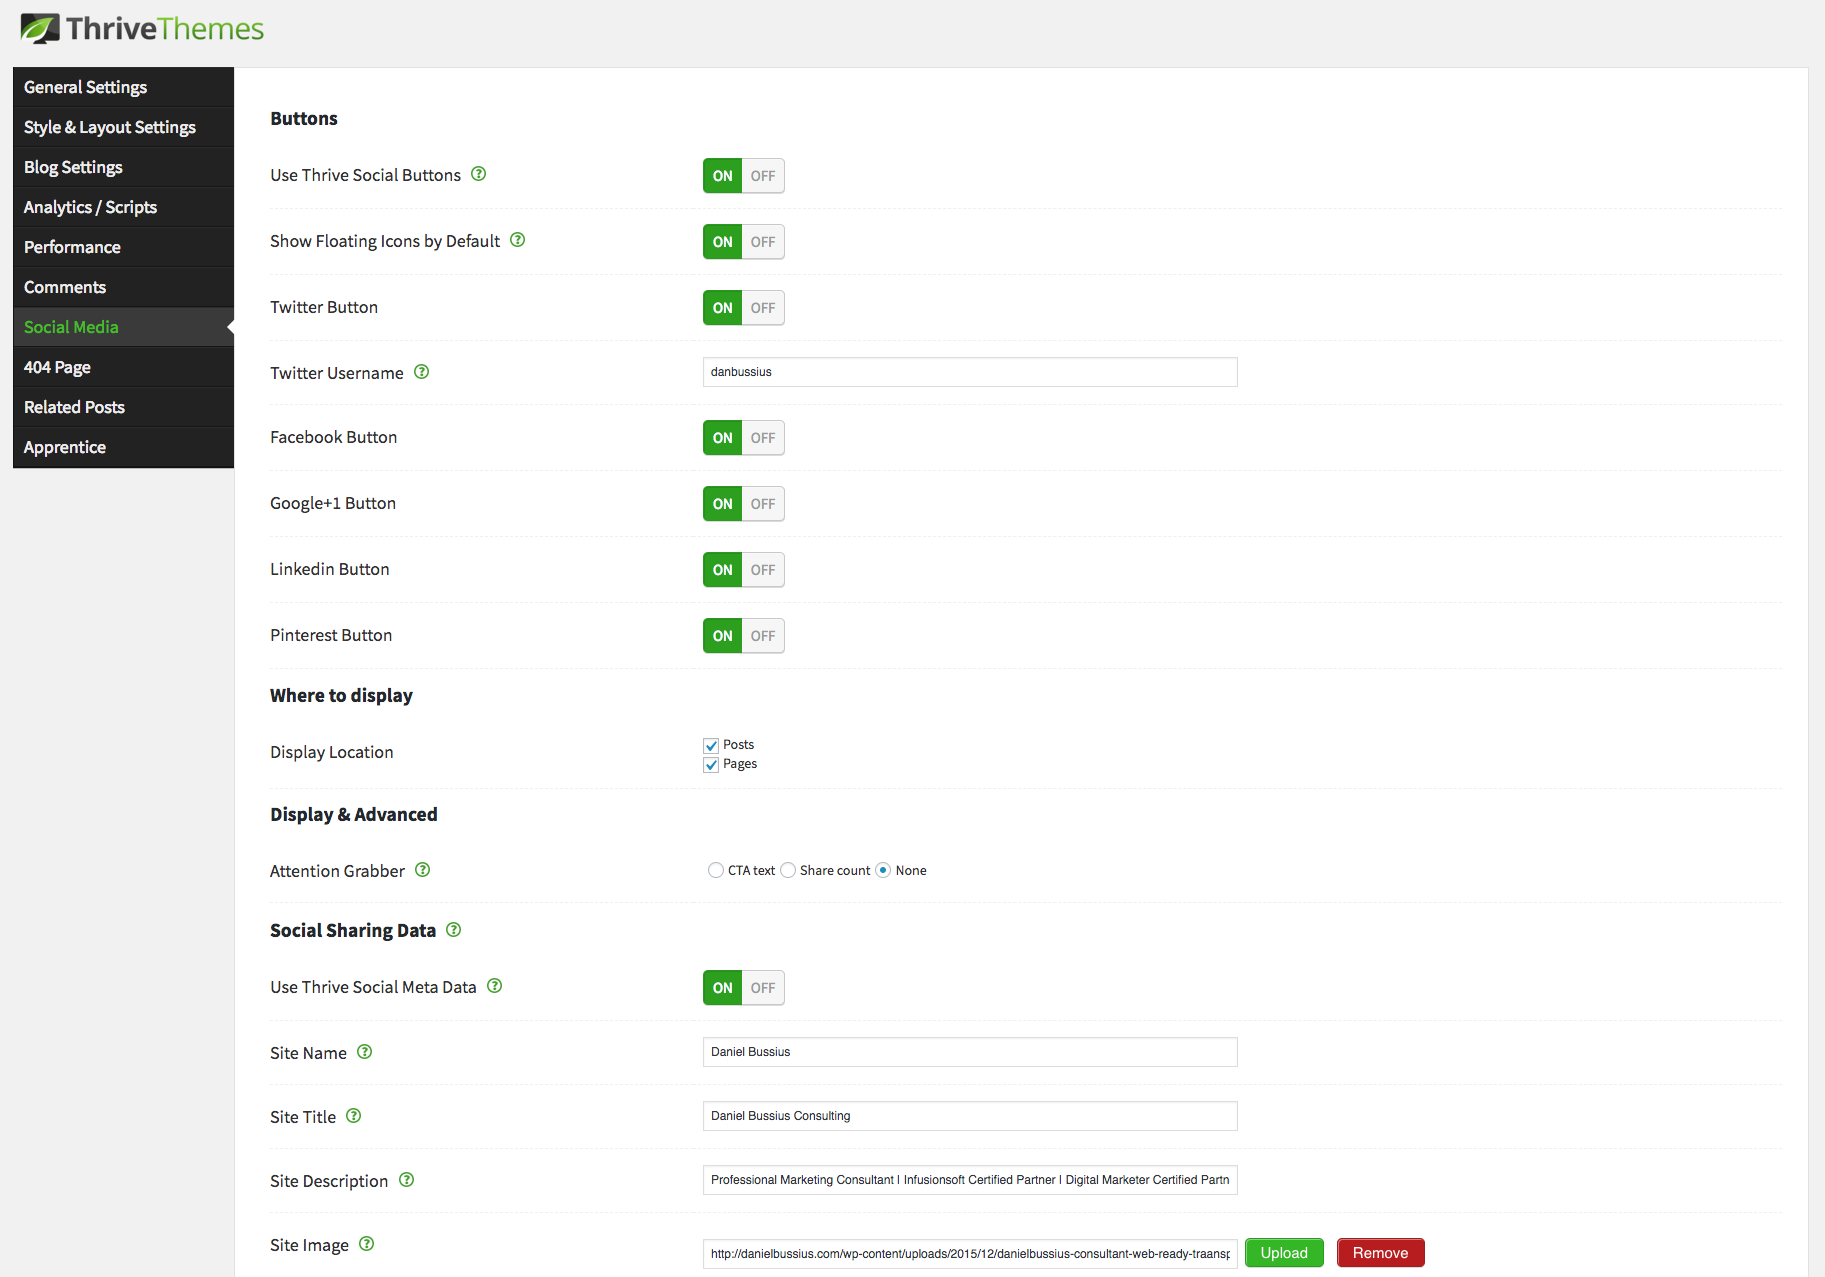Go to Performance settings

(x=123, y=247)
